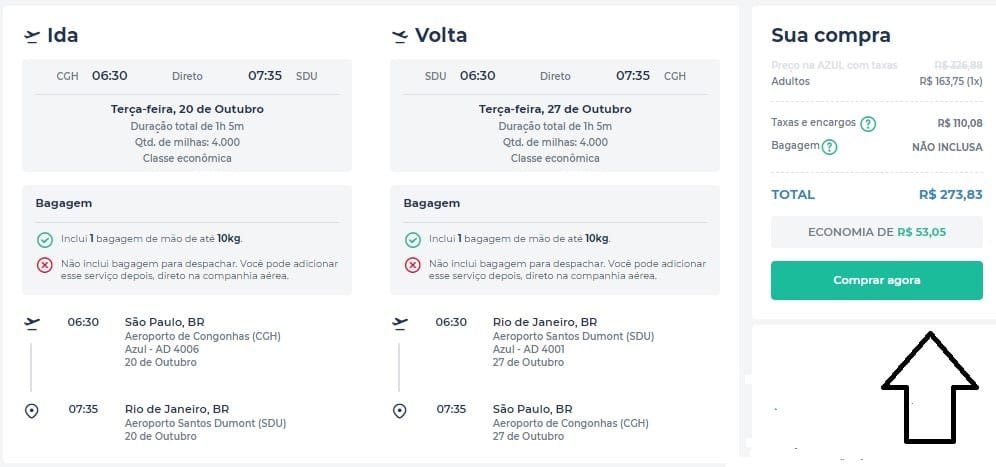Select the TOTAL R$ 273,83 amount

tap(951, 195)
